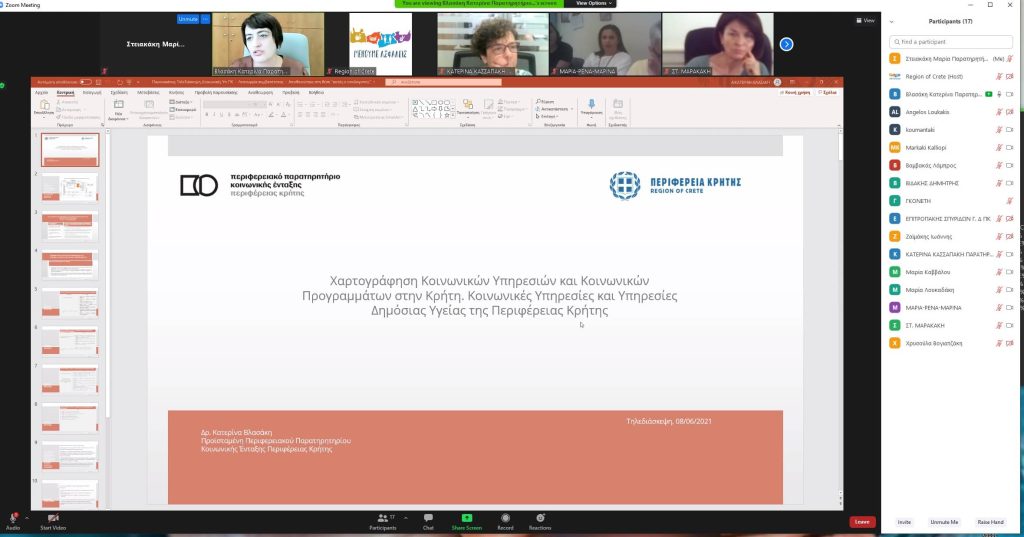Image resolution: width=1024 pixels, height=537 pixels.
Task: Click the Bold icon in shared PowerPoint
Action: click(206, 115)
